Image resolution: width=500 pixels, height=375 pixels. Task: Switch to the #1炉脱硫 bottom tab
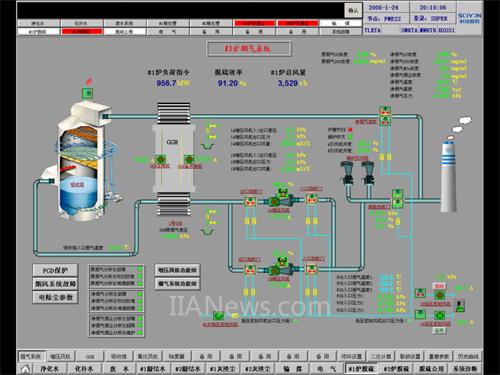click(361, 369)
